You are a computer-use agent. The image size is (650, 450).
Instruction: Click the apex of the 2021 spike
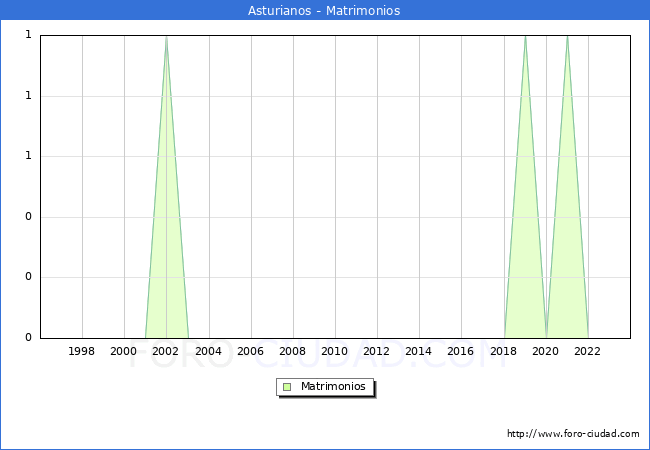[x=567, y=37]
